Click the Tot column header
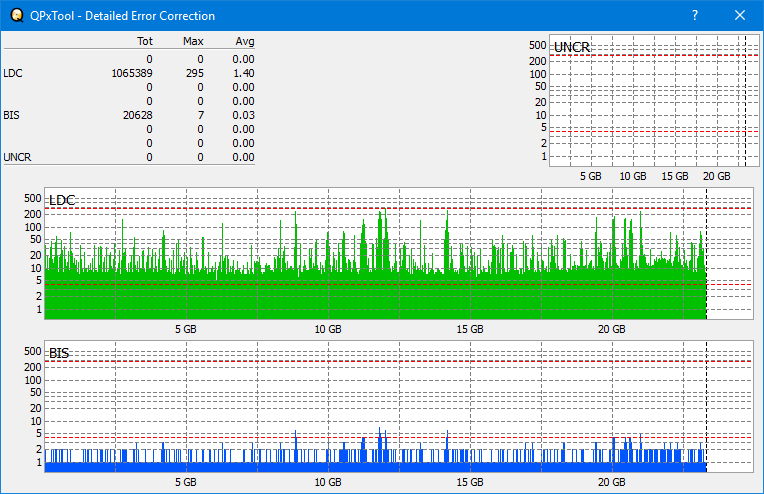Image resolution: width=764 pixels, height=494 pixels. pos(145,41)
